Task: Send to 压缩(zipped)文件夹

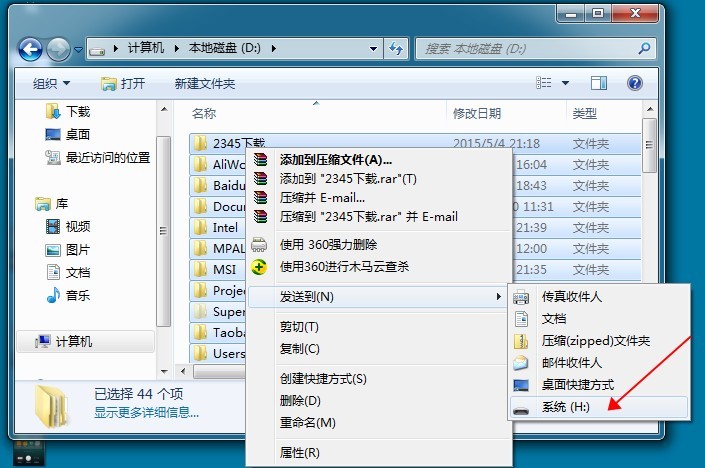Action: pos(599,341)
